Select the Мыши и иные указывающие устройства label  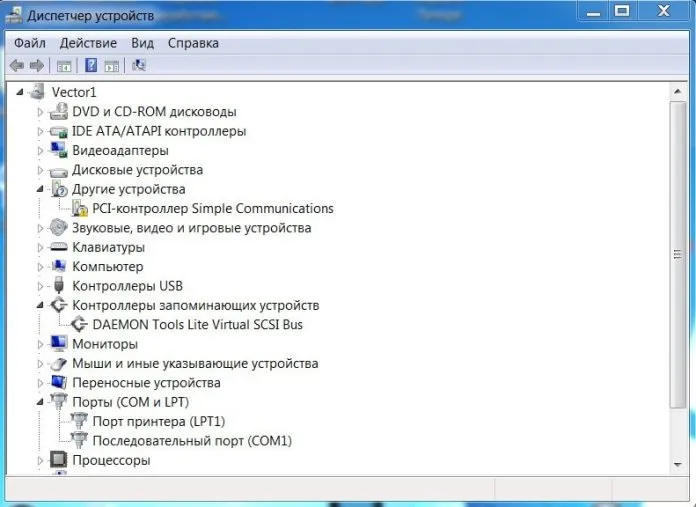(x=195, y=364)
